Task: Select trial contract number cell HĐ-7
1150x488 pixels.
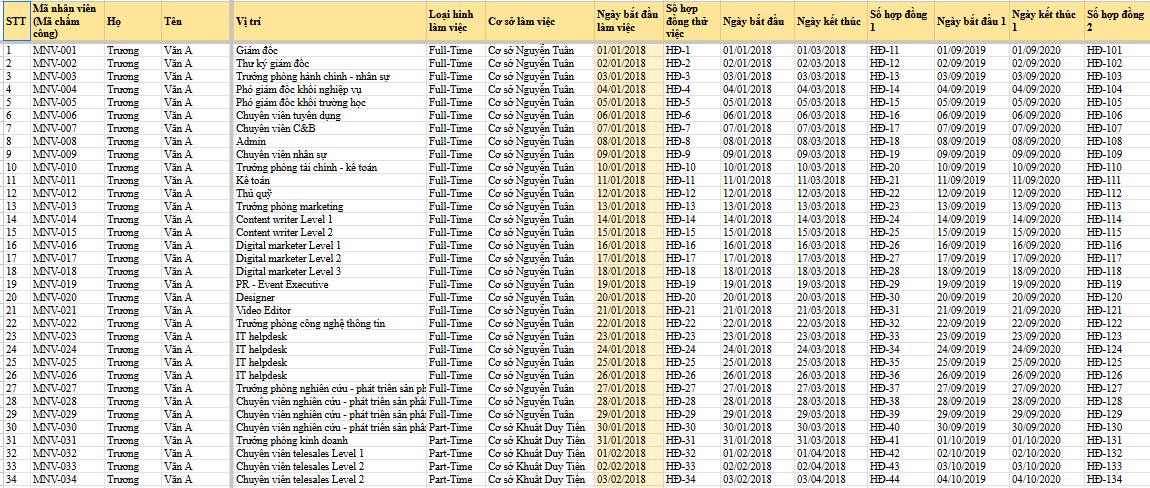Action: [692, 128]
